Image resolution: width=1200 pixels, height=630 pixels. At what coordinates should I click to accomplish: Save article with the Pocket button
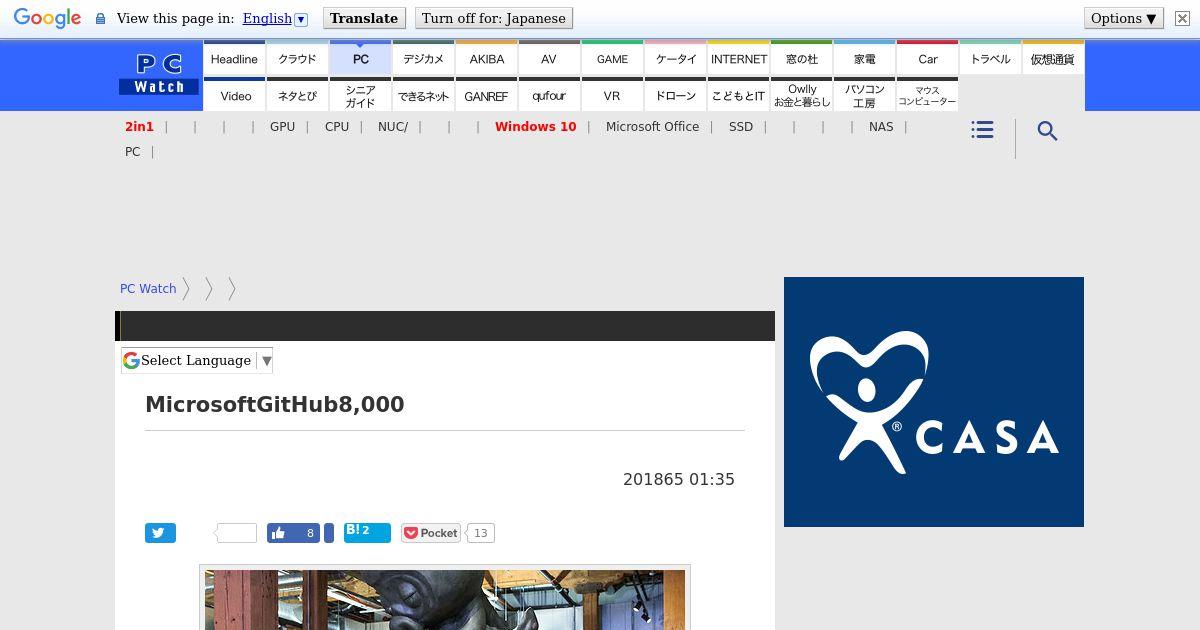click(x=431, y=533)
